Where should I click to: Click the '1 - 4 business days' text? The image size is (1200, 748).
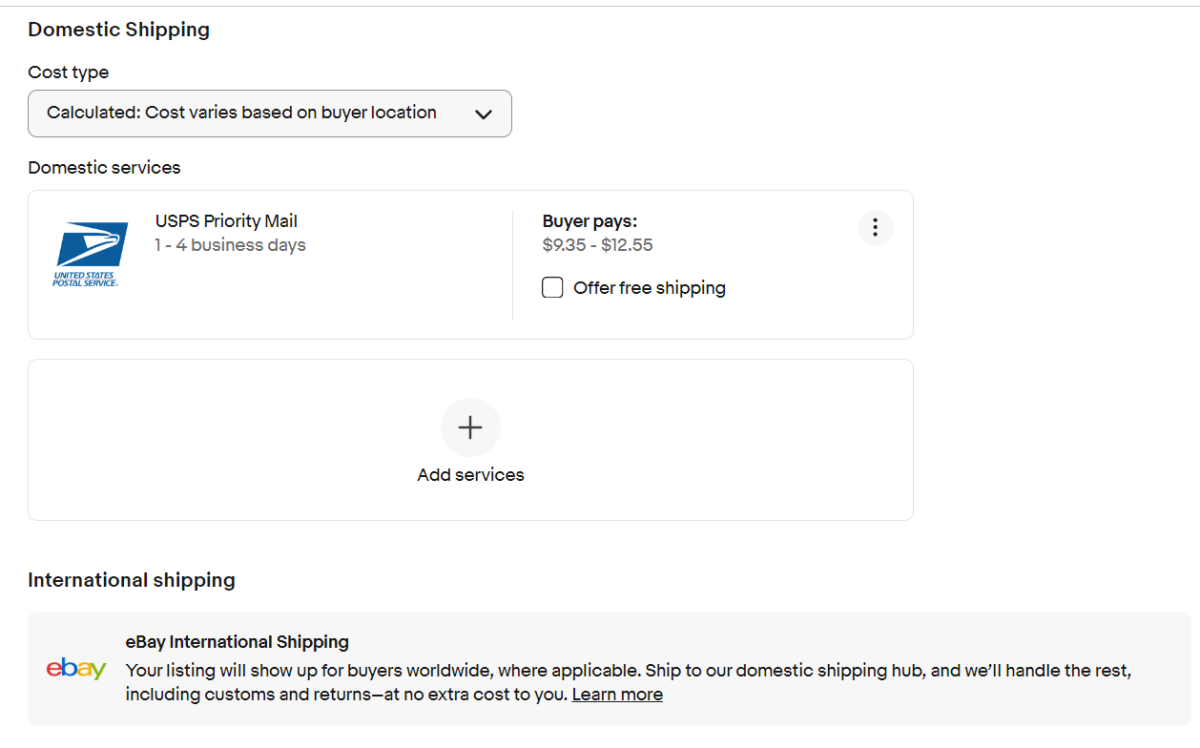point(230,245)
